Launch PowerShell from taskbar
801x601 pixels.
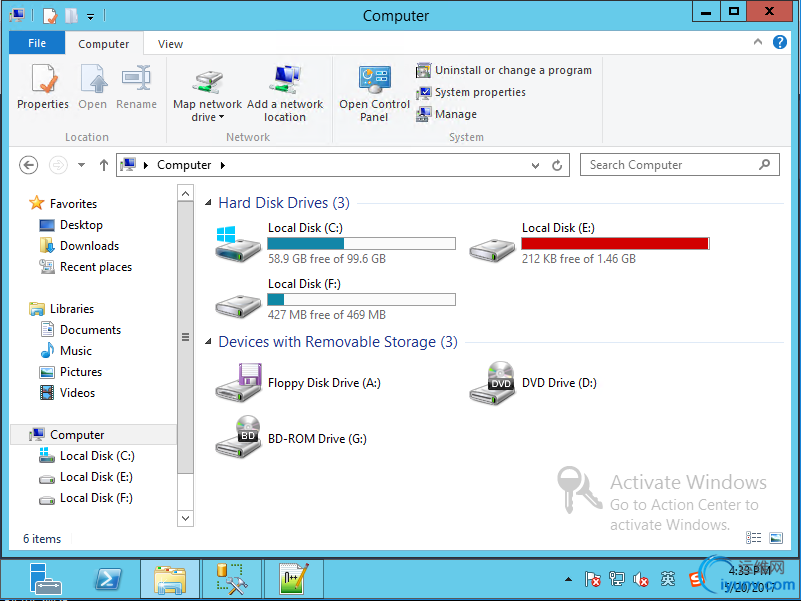tap(108, 579)
